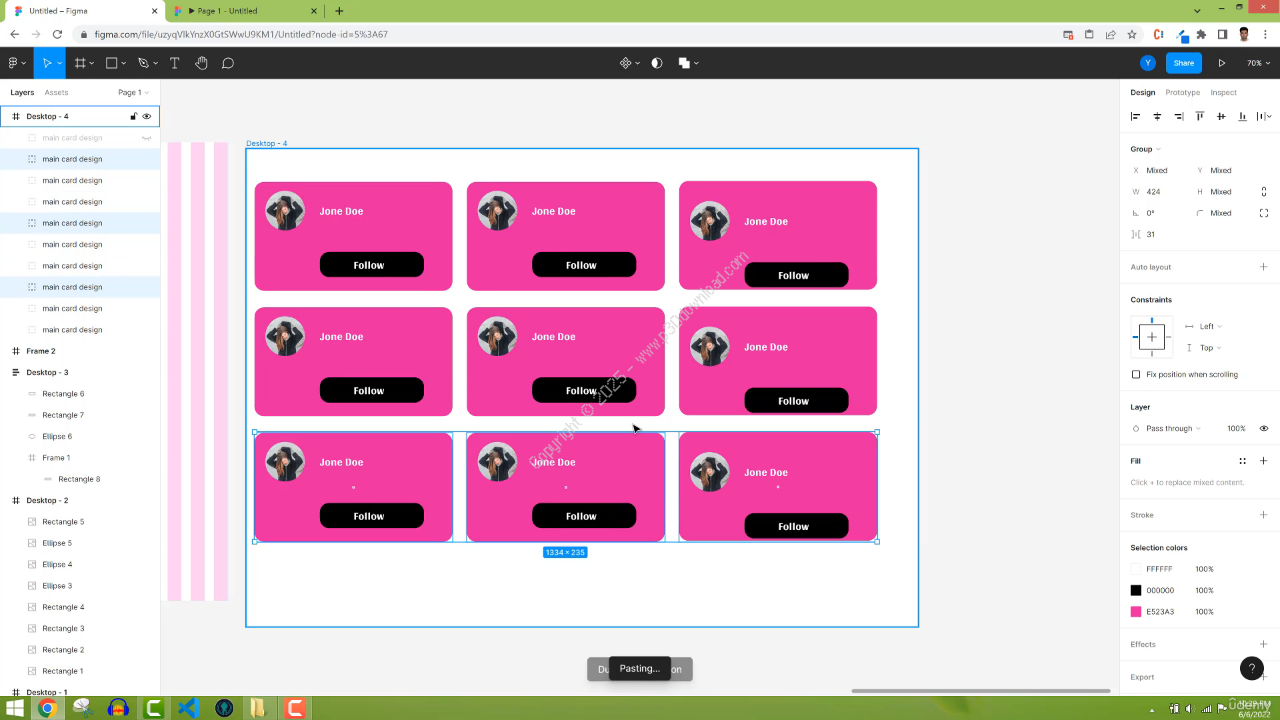Open the zoom level 70% dropdown

coord(1256,63)
